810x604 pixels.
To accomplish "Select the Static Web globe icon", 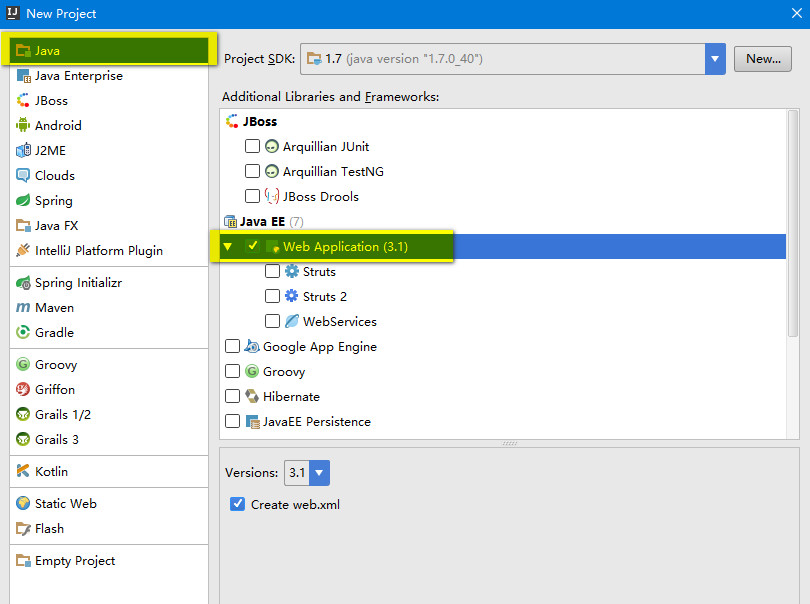I will coord(23,504).
